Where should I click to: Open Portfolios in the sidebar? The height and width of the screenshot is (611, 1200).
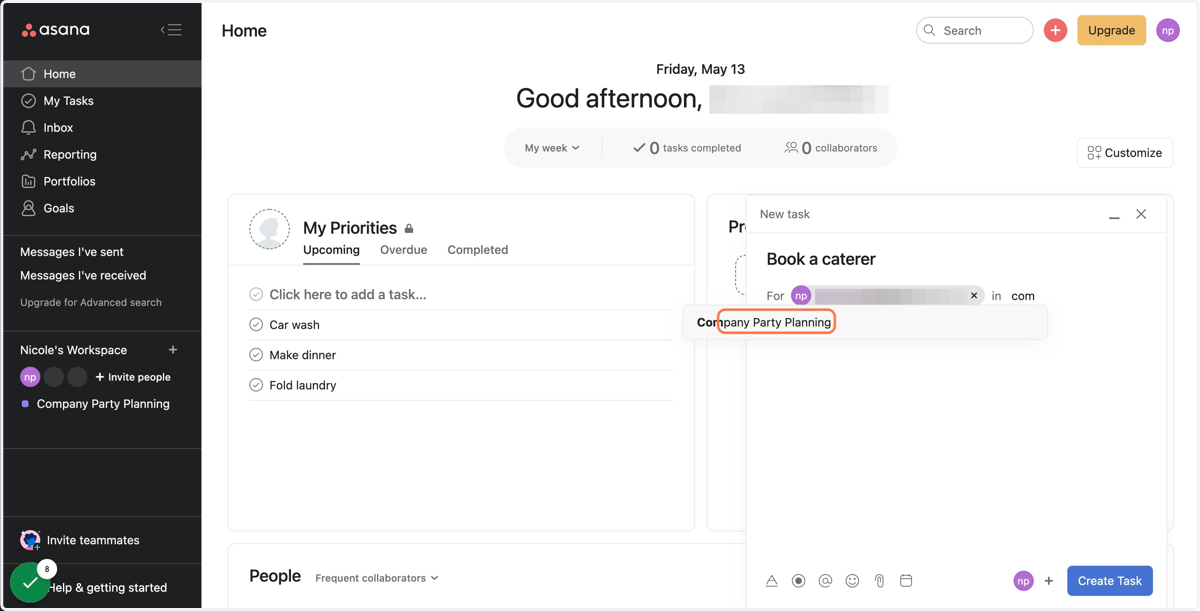coord(101,182)
